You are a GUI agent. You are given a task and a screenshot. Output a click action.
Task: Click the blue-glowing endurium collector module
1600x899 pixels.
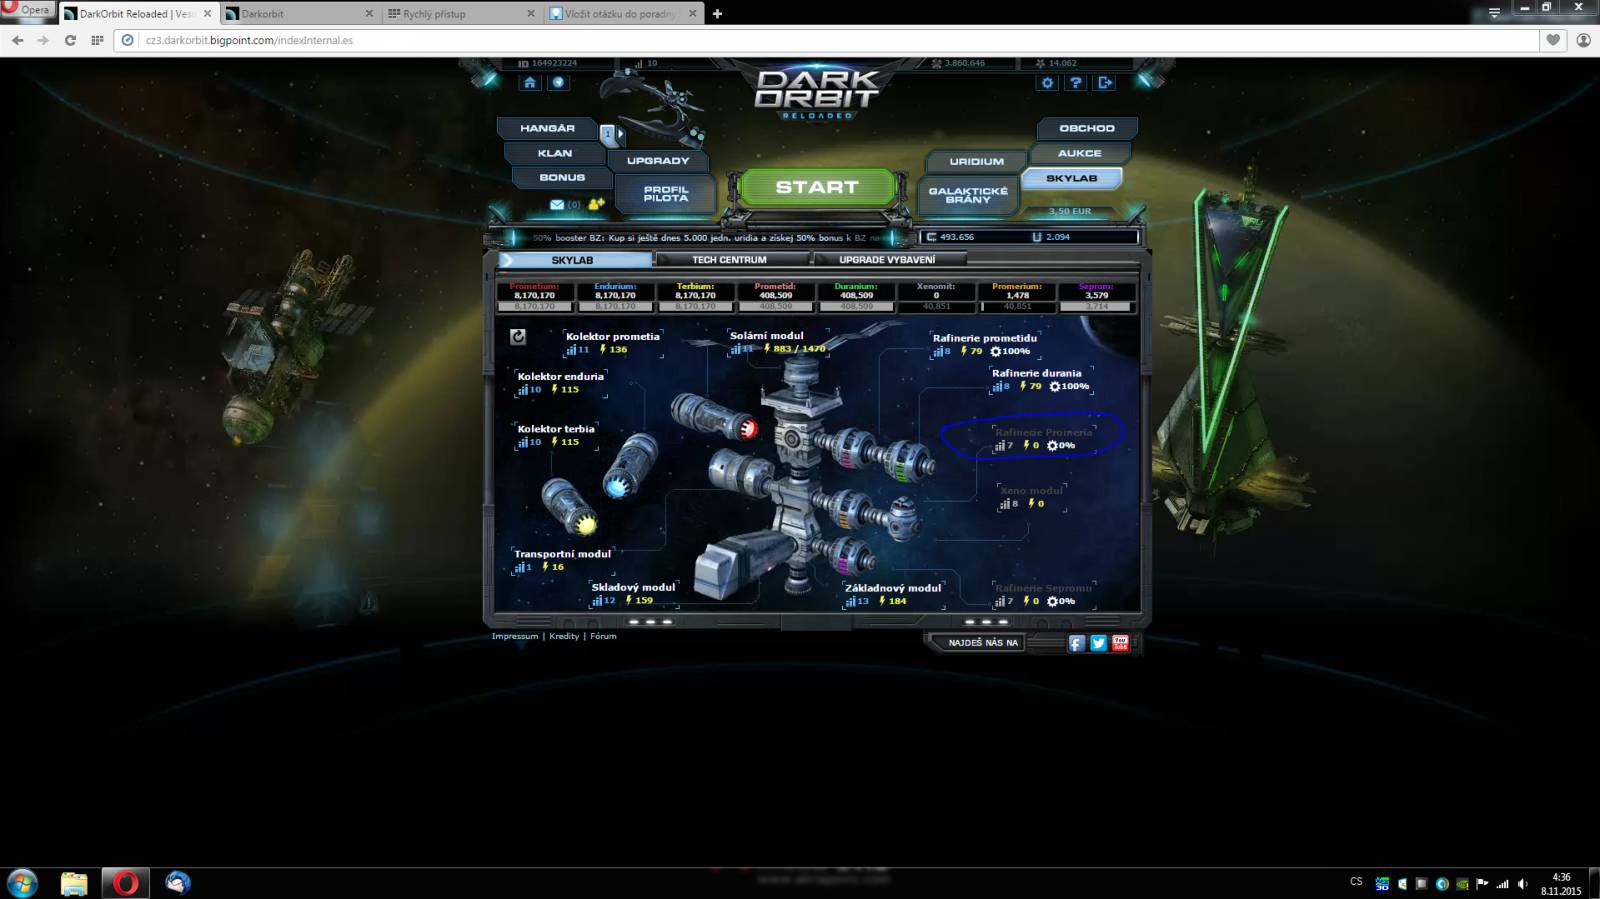point(631,465)
